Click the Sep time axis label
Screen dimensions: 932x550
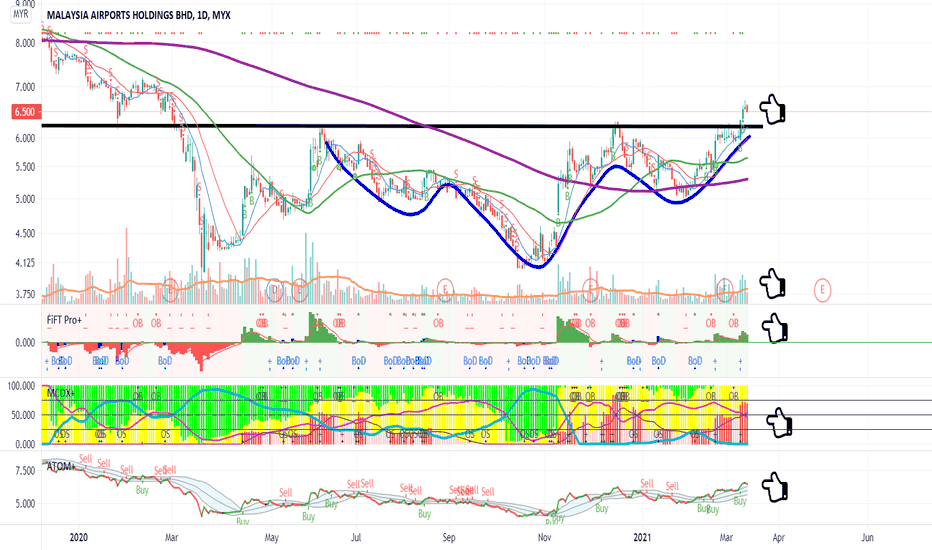coord(449,538)
